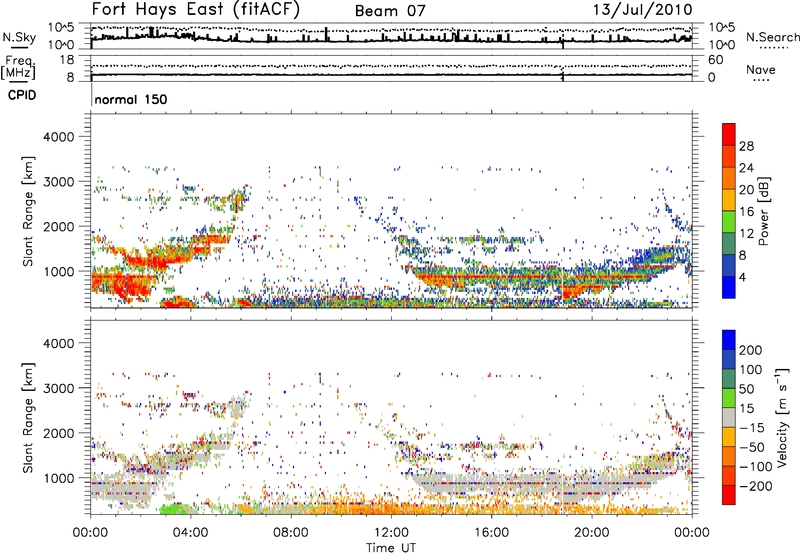
Task: Click the "10^5" tick beside N.Search
Action: click(722, 27)
